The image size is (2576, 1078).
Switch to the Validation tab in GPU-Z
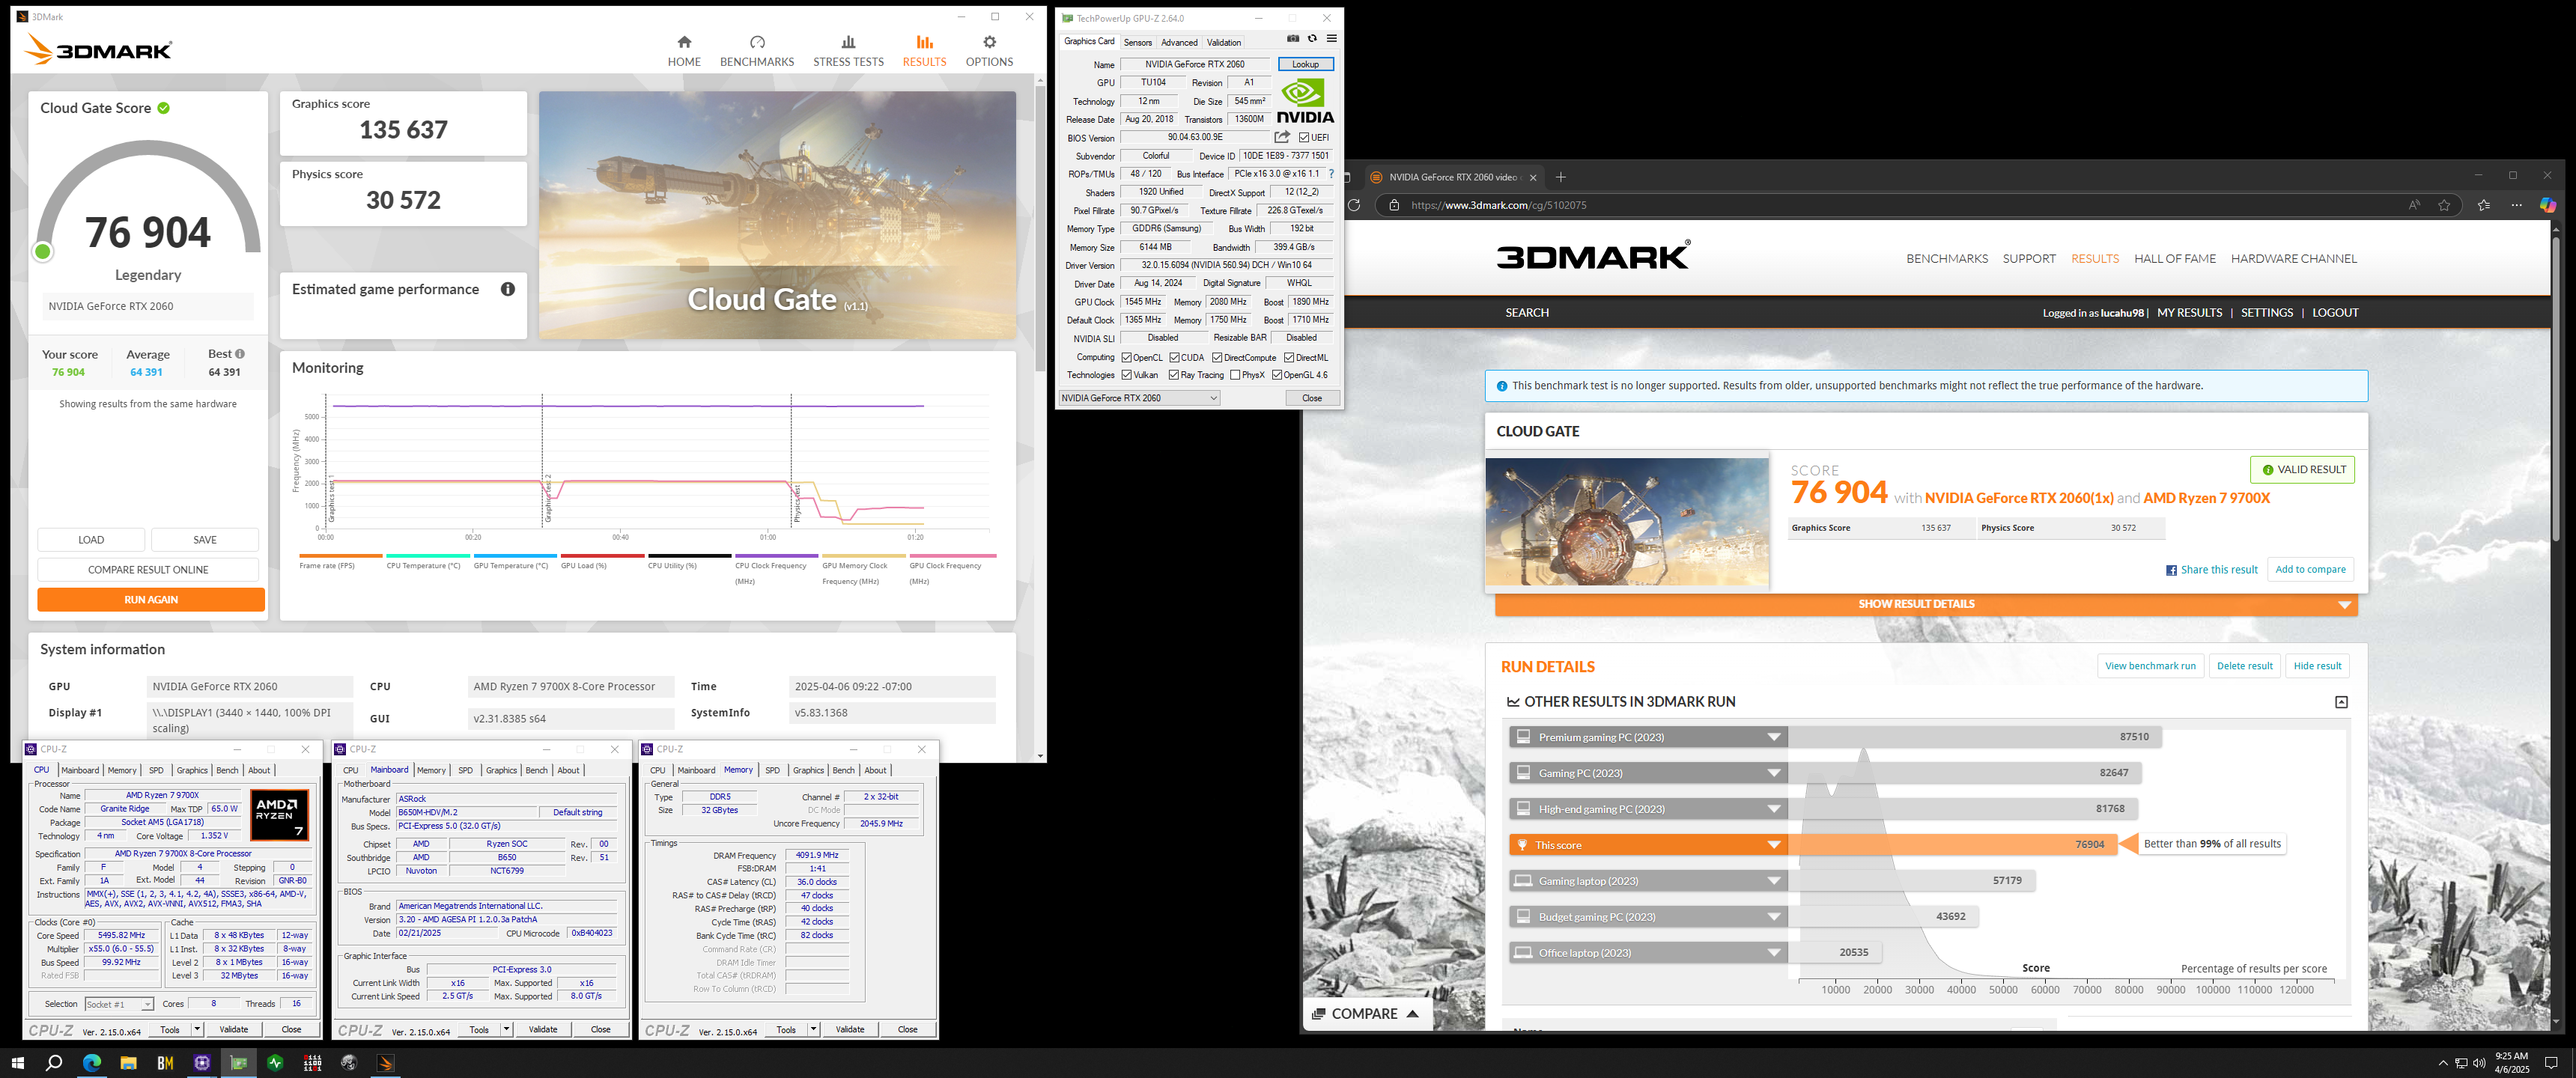click(x=1223, y=42)
